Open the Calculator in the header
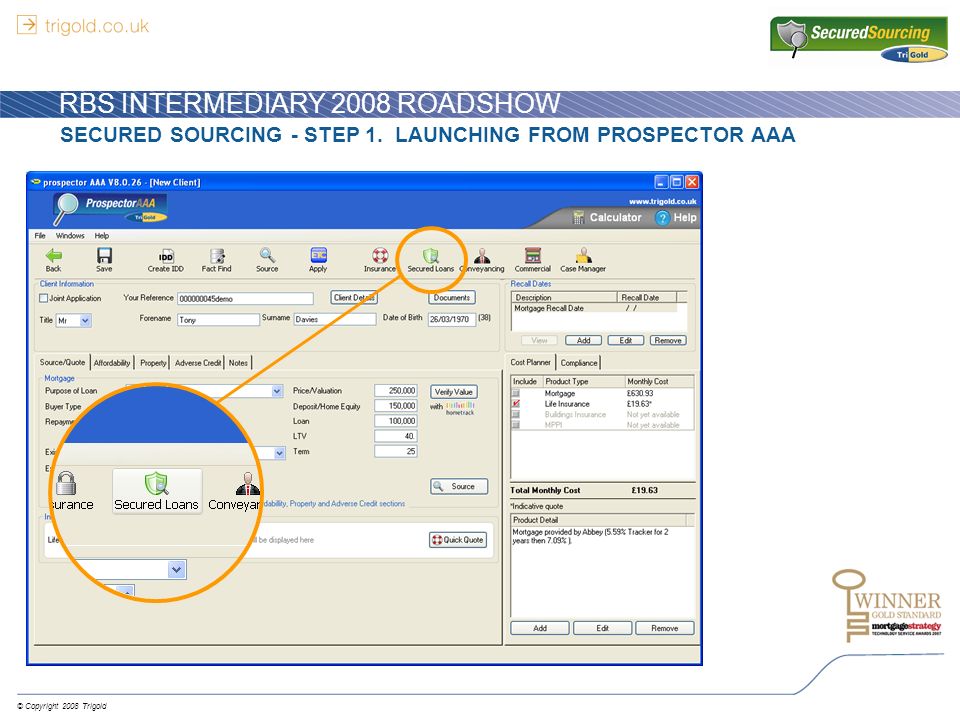 click(607, 217)
